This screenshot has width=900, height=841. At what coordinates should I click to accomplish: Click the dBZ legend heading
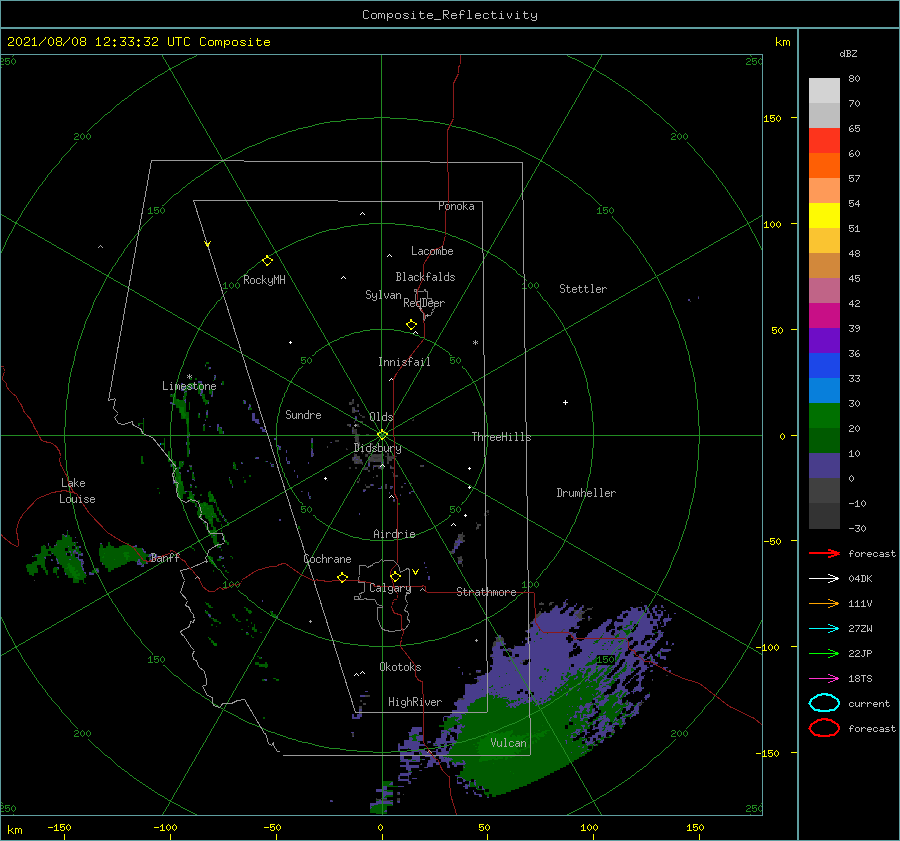pyautogui.click(x=848, y=53)
